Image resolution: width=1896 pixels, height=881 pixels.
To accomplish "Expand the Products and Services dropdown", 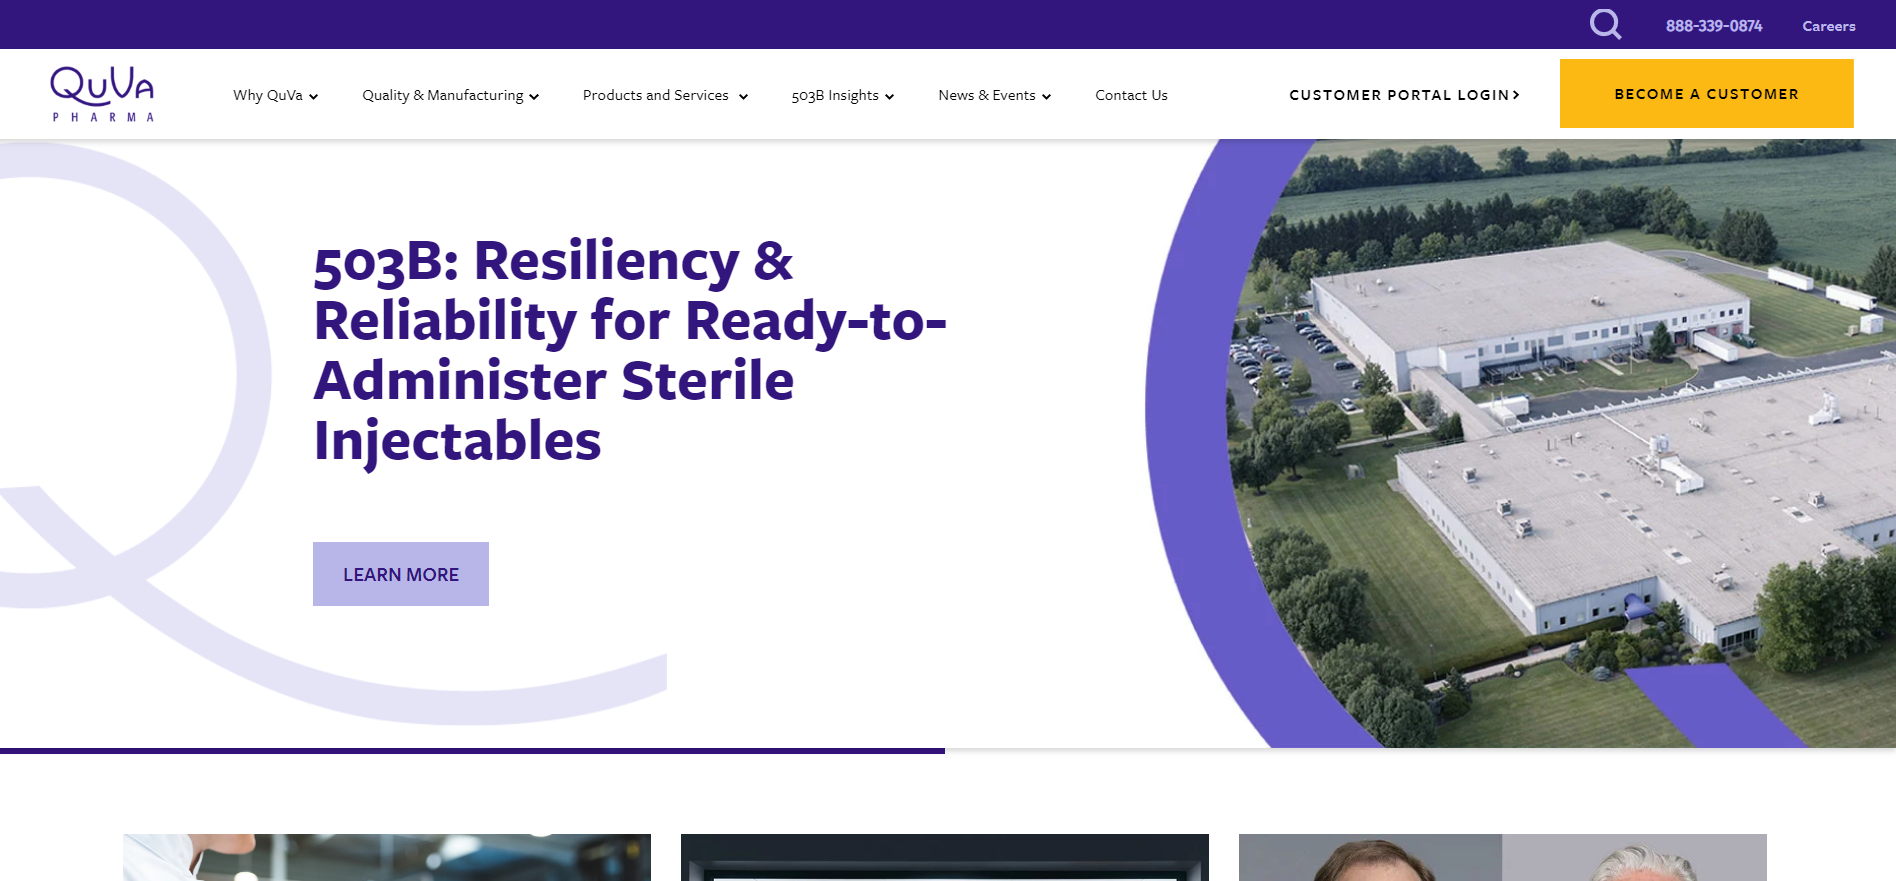I will tap(664, 95).
